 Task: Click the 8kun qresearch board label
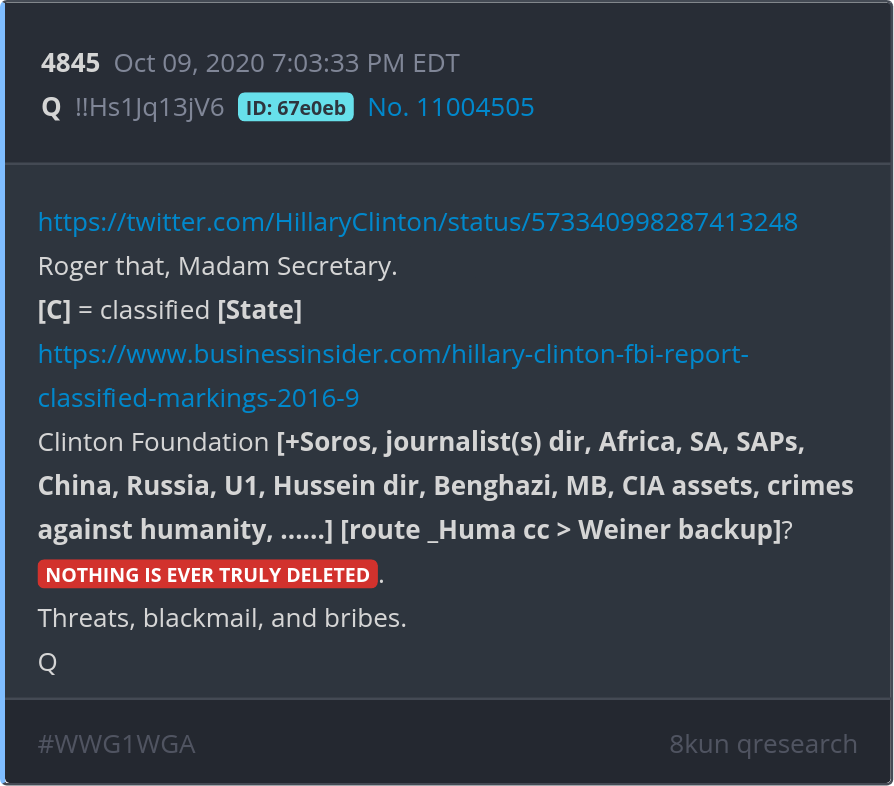[x=763, y=744]
